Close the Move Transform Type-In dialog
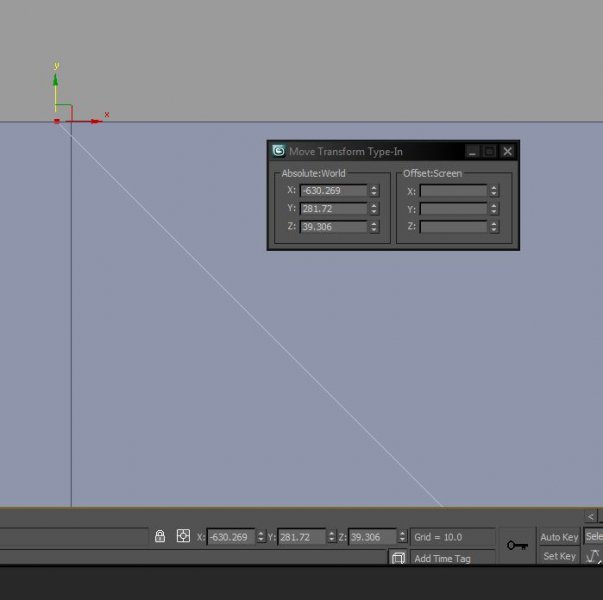This screenshot has width=603, height=600. click(x=508, y=152)
